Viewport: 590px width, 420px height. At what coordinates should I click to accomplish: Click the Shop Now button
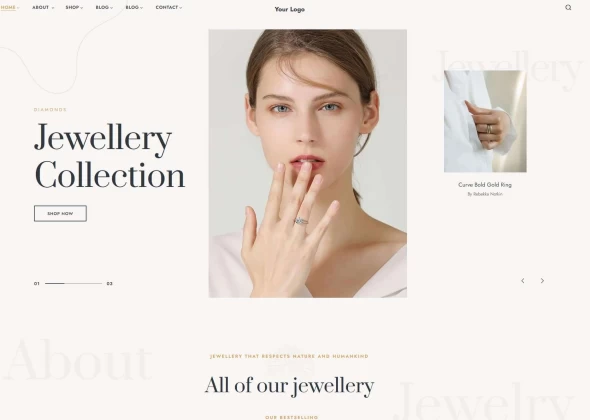(x=60, y=213)
